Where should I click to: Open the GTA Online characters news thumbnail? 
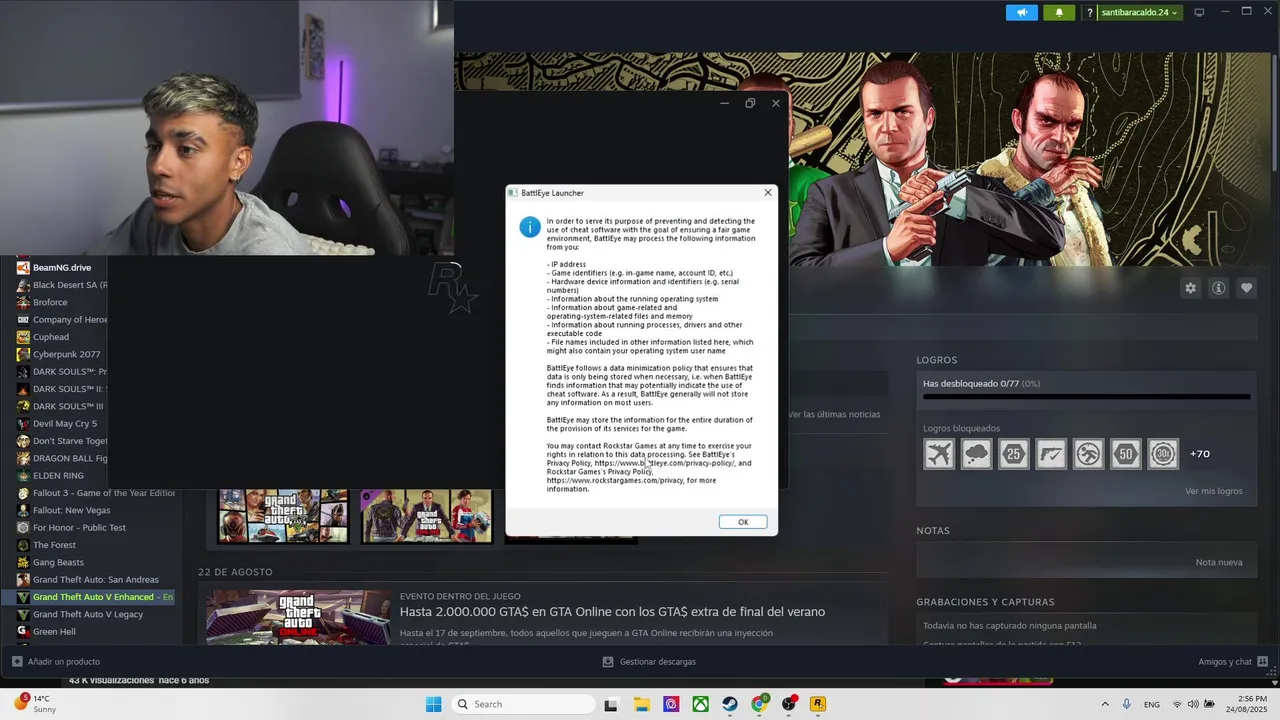pos(427,516)
